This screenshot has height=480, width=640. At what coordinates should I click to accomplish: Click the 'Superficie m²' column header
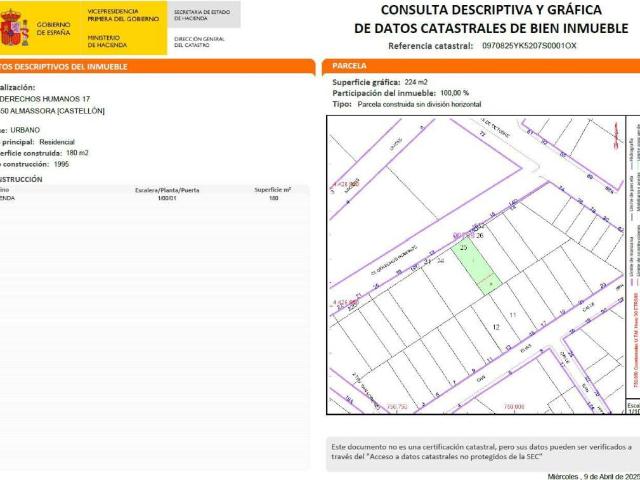click(x=273, y=190)
